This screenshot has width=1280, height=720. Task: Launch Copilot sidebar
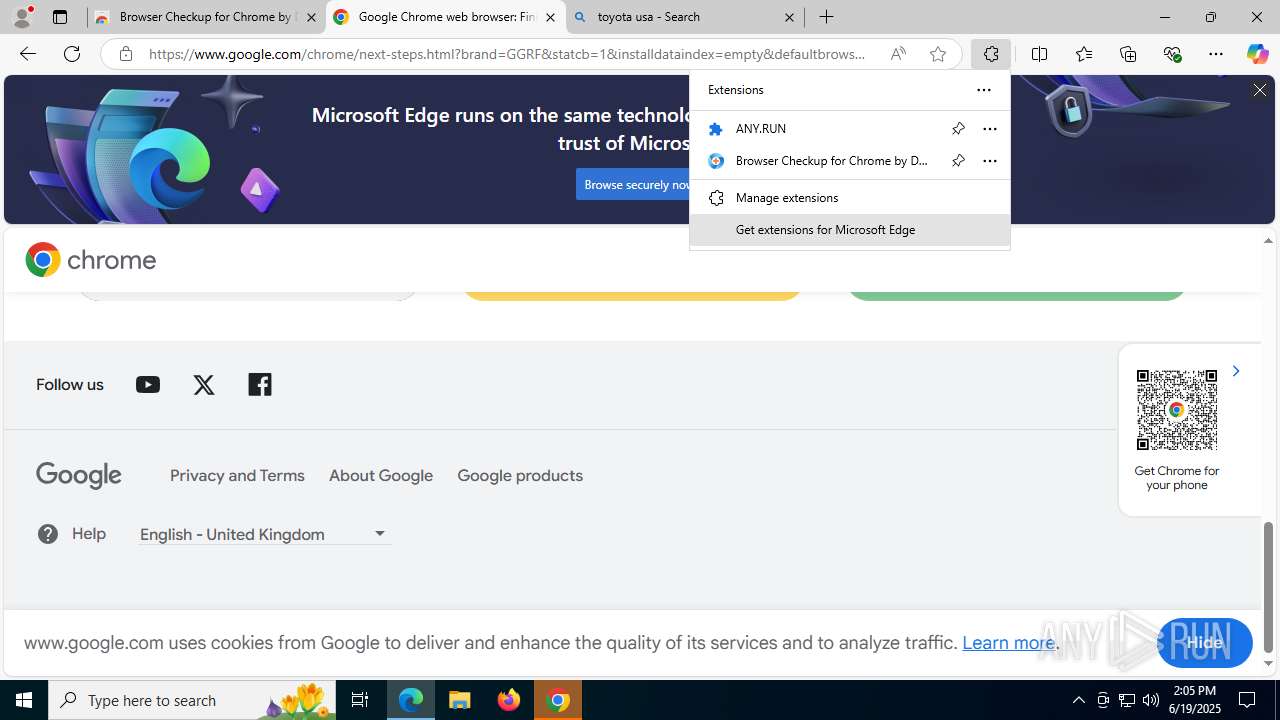click(1257, 54)
